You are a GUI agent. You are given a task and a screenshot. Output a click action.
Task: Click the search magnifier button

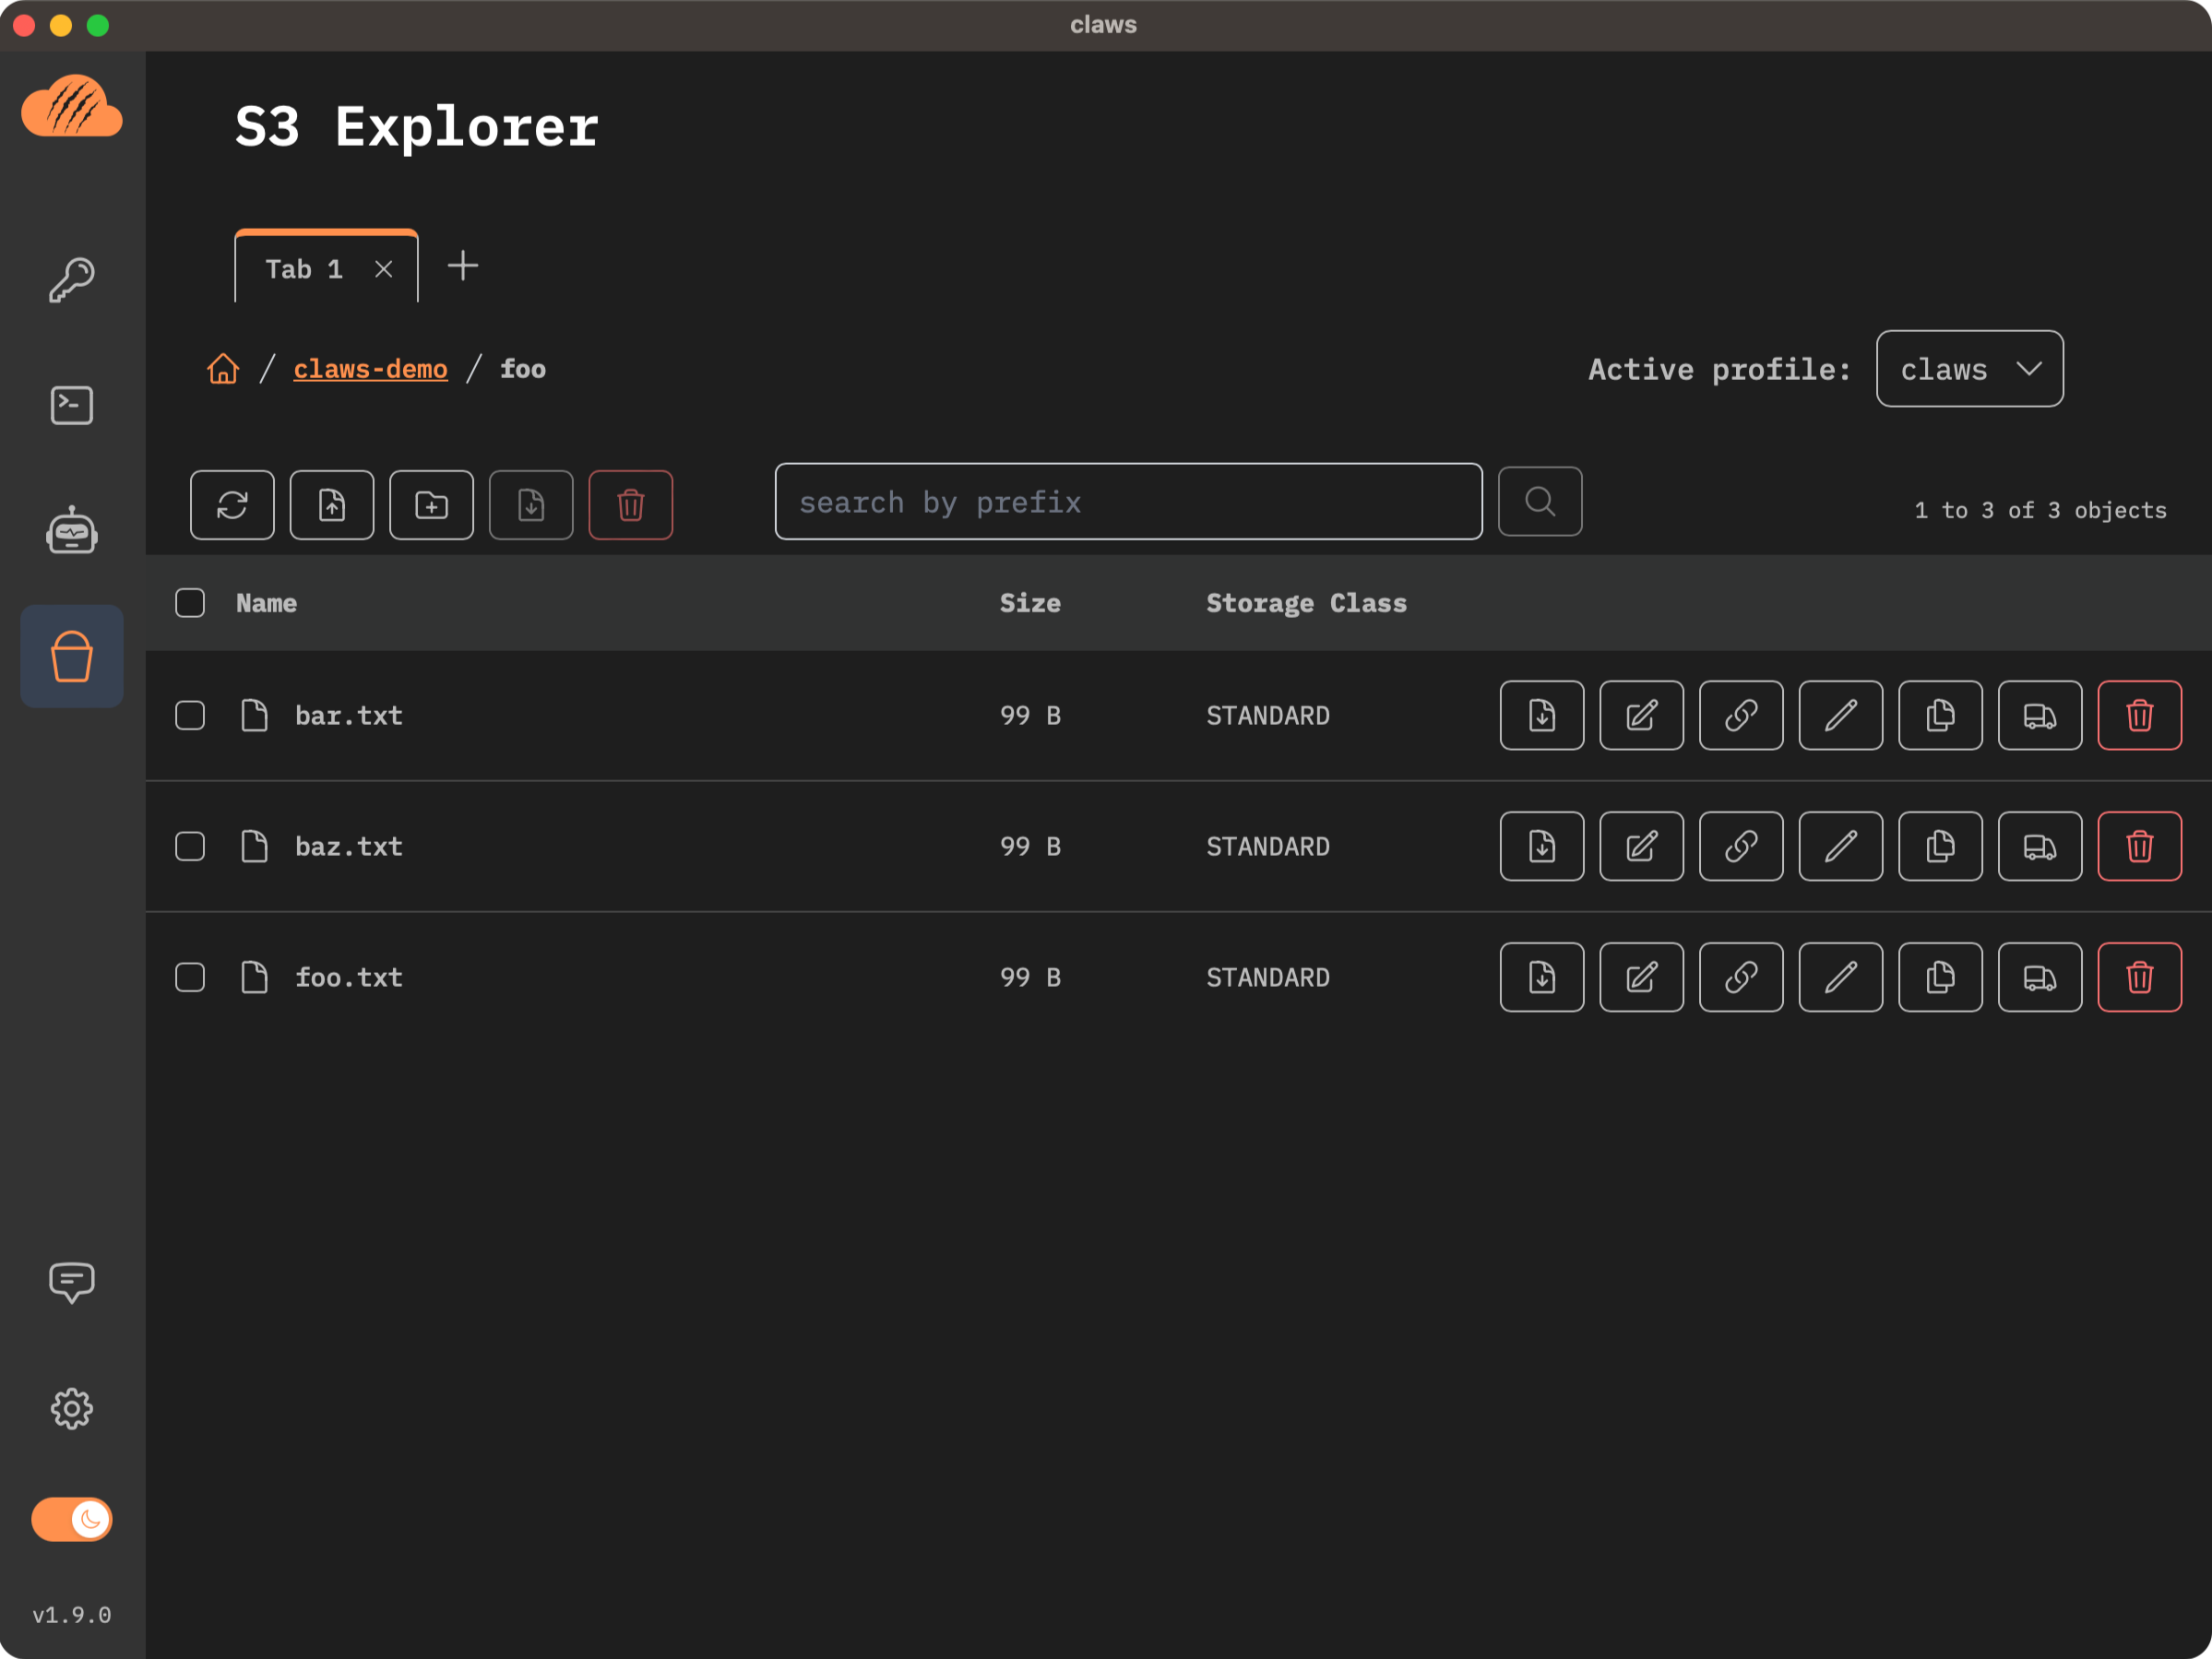(1540, 502)
